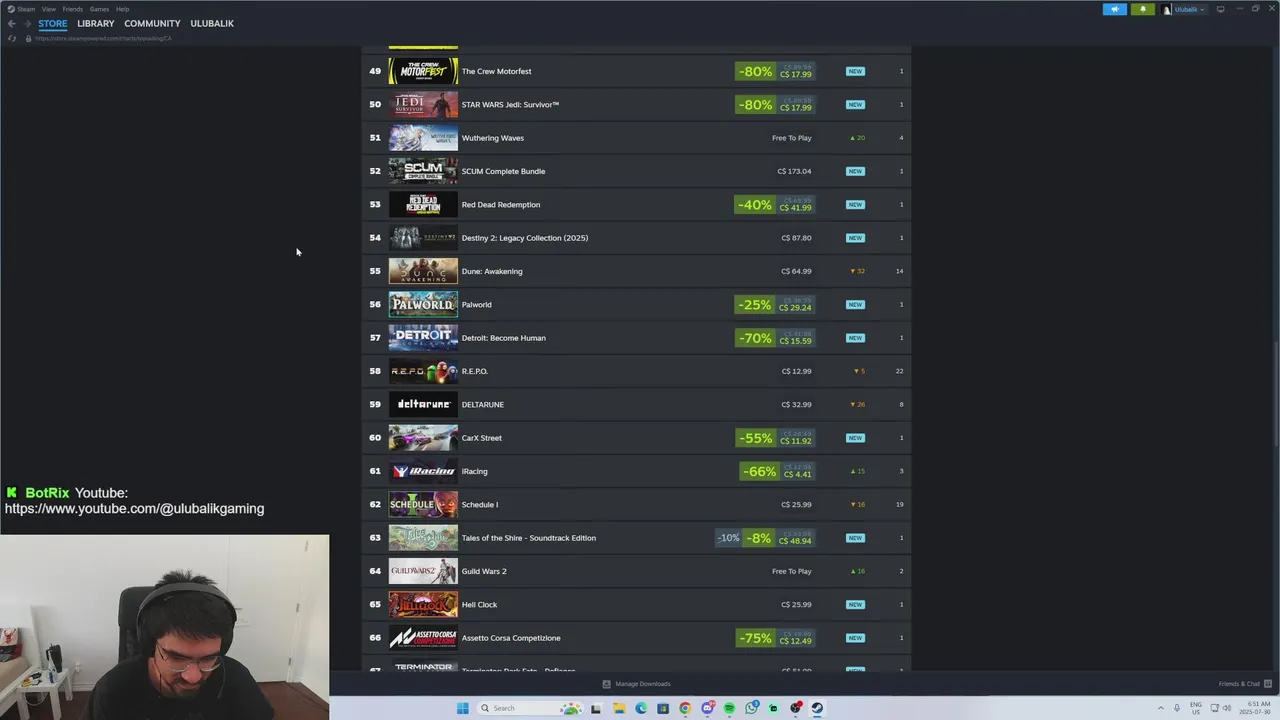
Task: Select Assetto Corsa Competizione title
Action: pyautogui.click(x=510, y=638)
